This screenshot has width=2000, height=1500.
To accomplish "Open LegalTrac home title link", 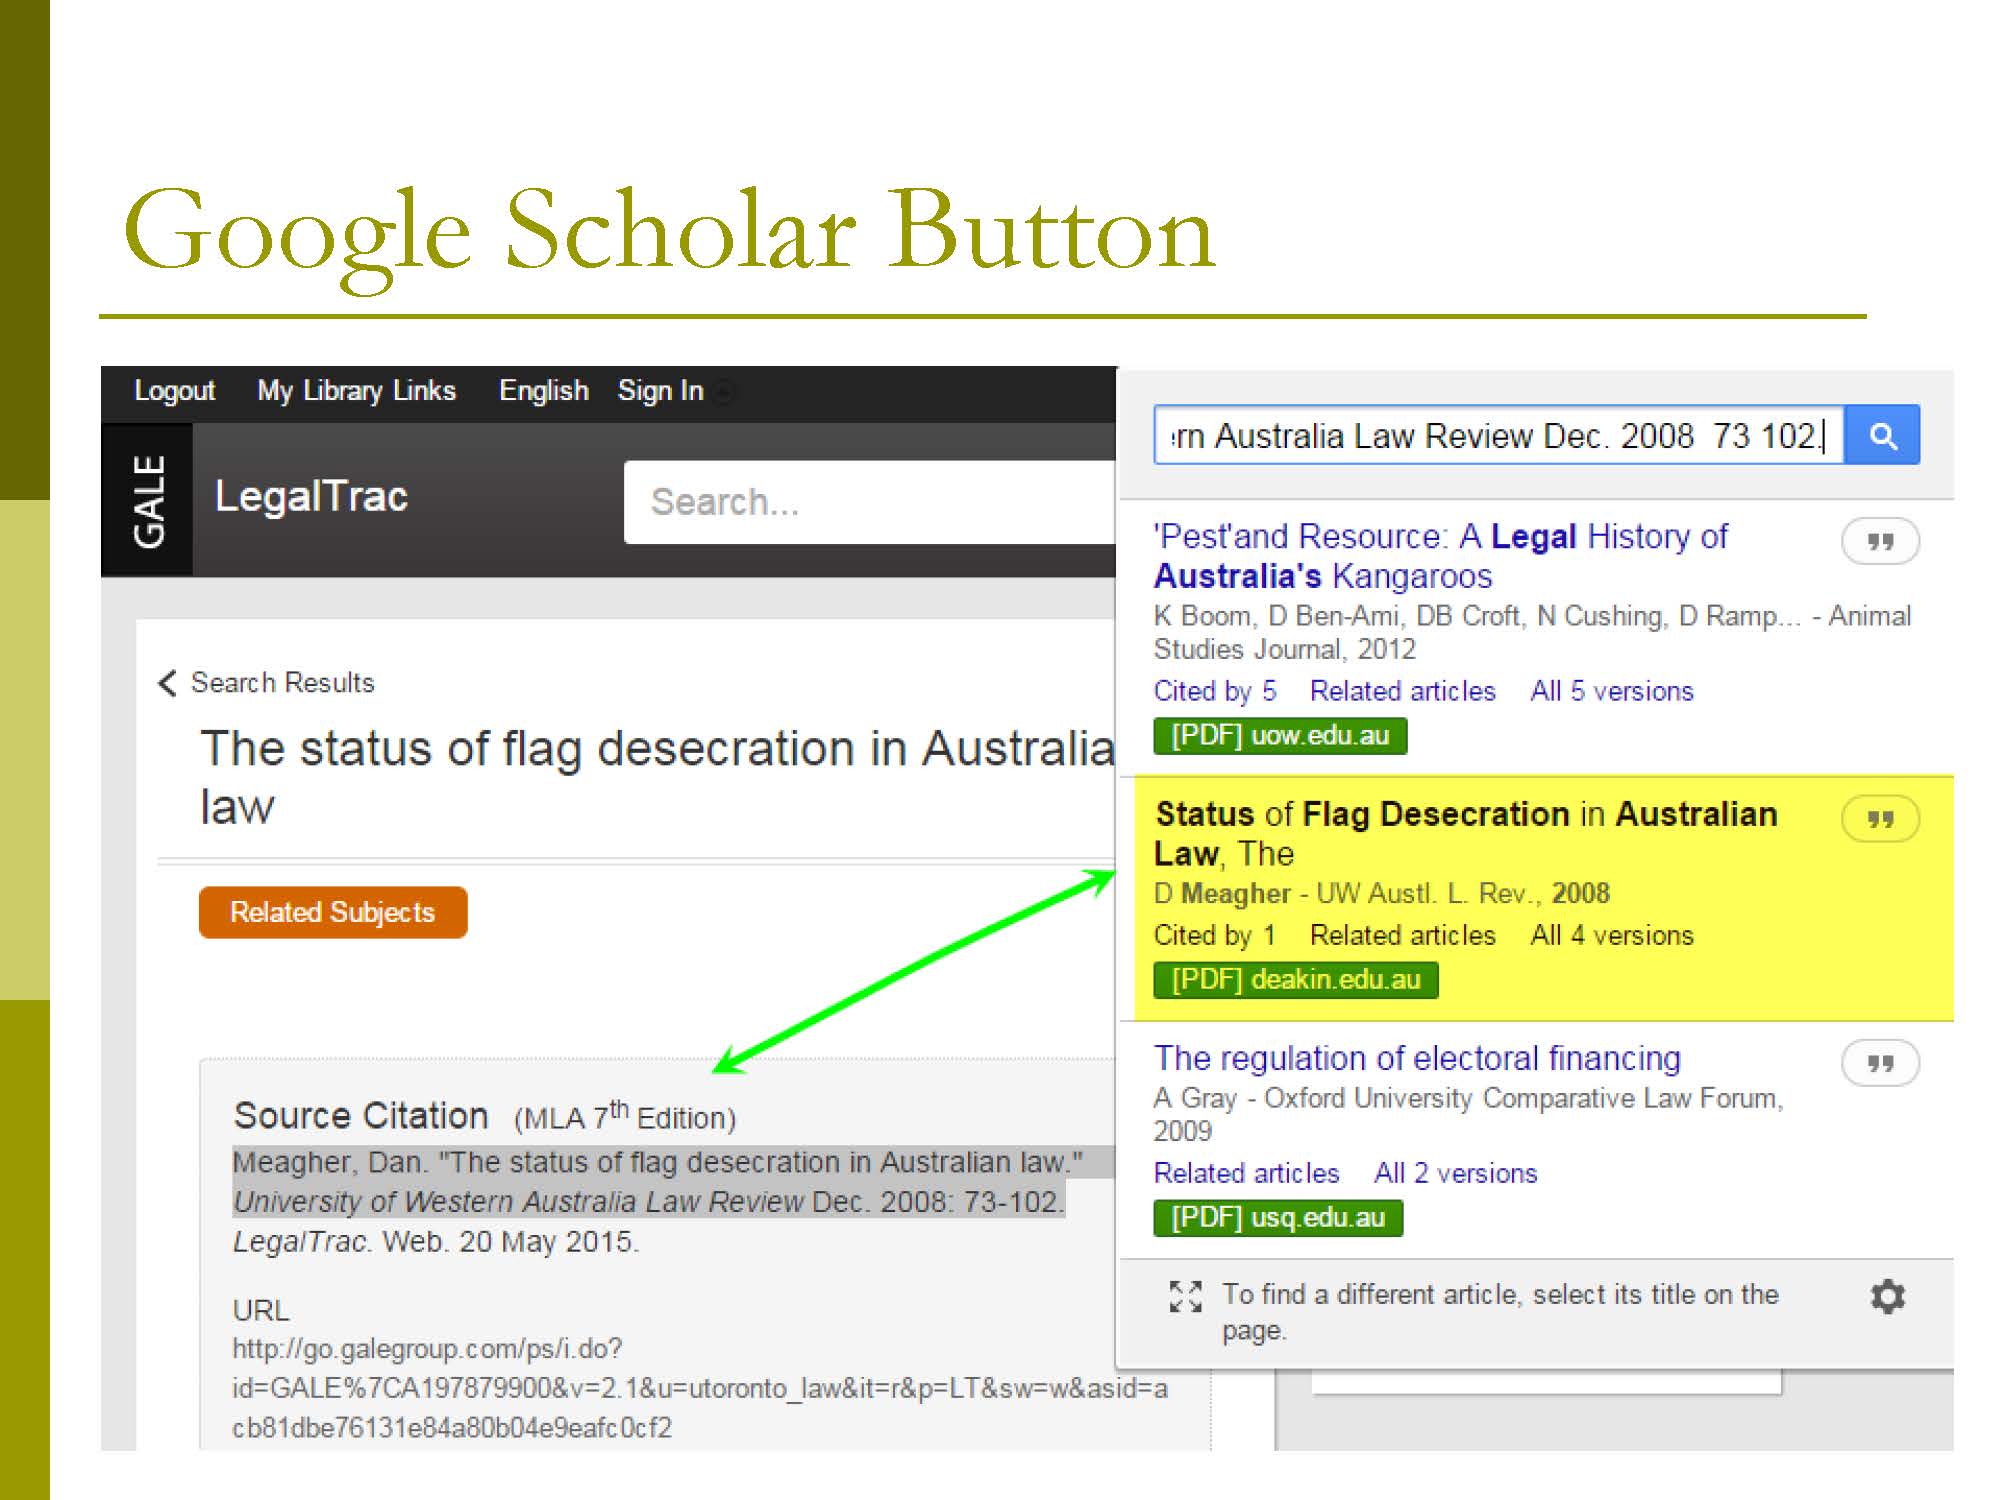I will pyautogui.click(x=311, y=496).
